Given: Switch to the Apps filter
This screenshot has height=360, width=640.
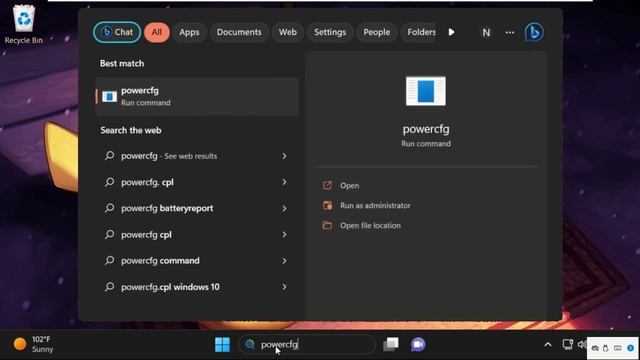Looking at the screenshot, I should tap(189, 32).
